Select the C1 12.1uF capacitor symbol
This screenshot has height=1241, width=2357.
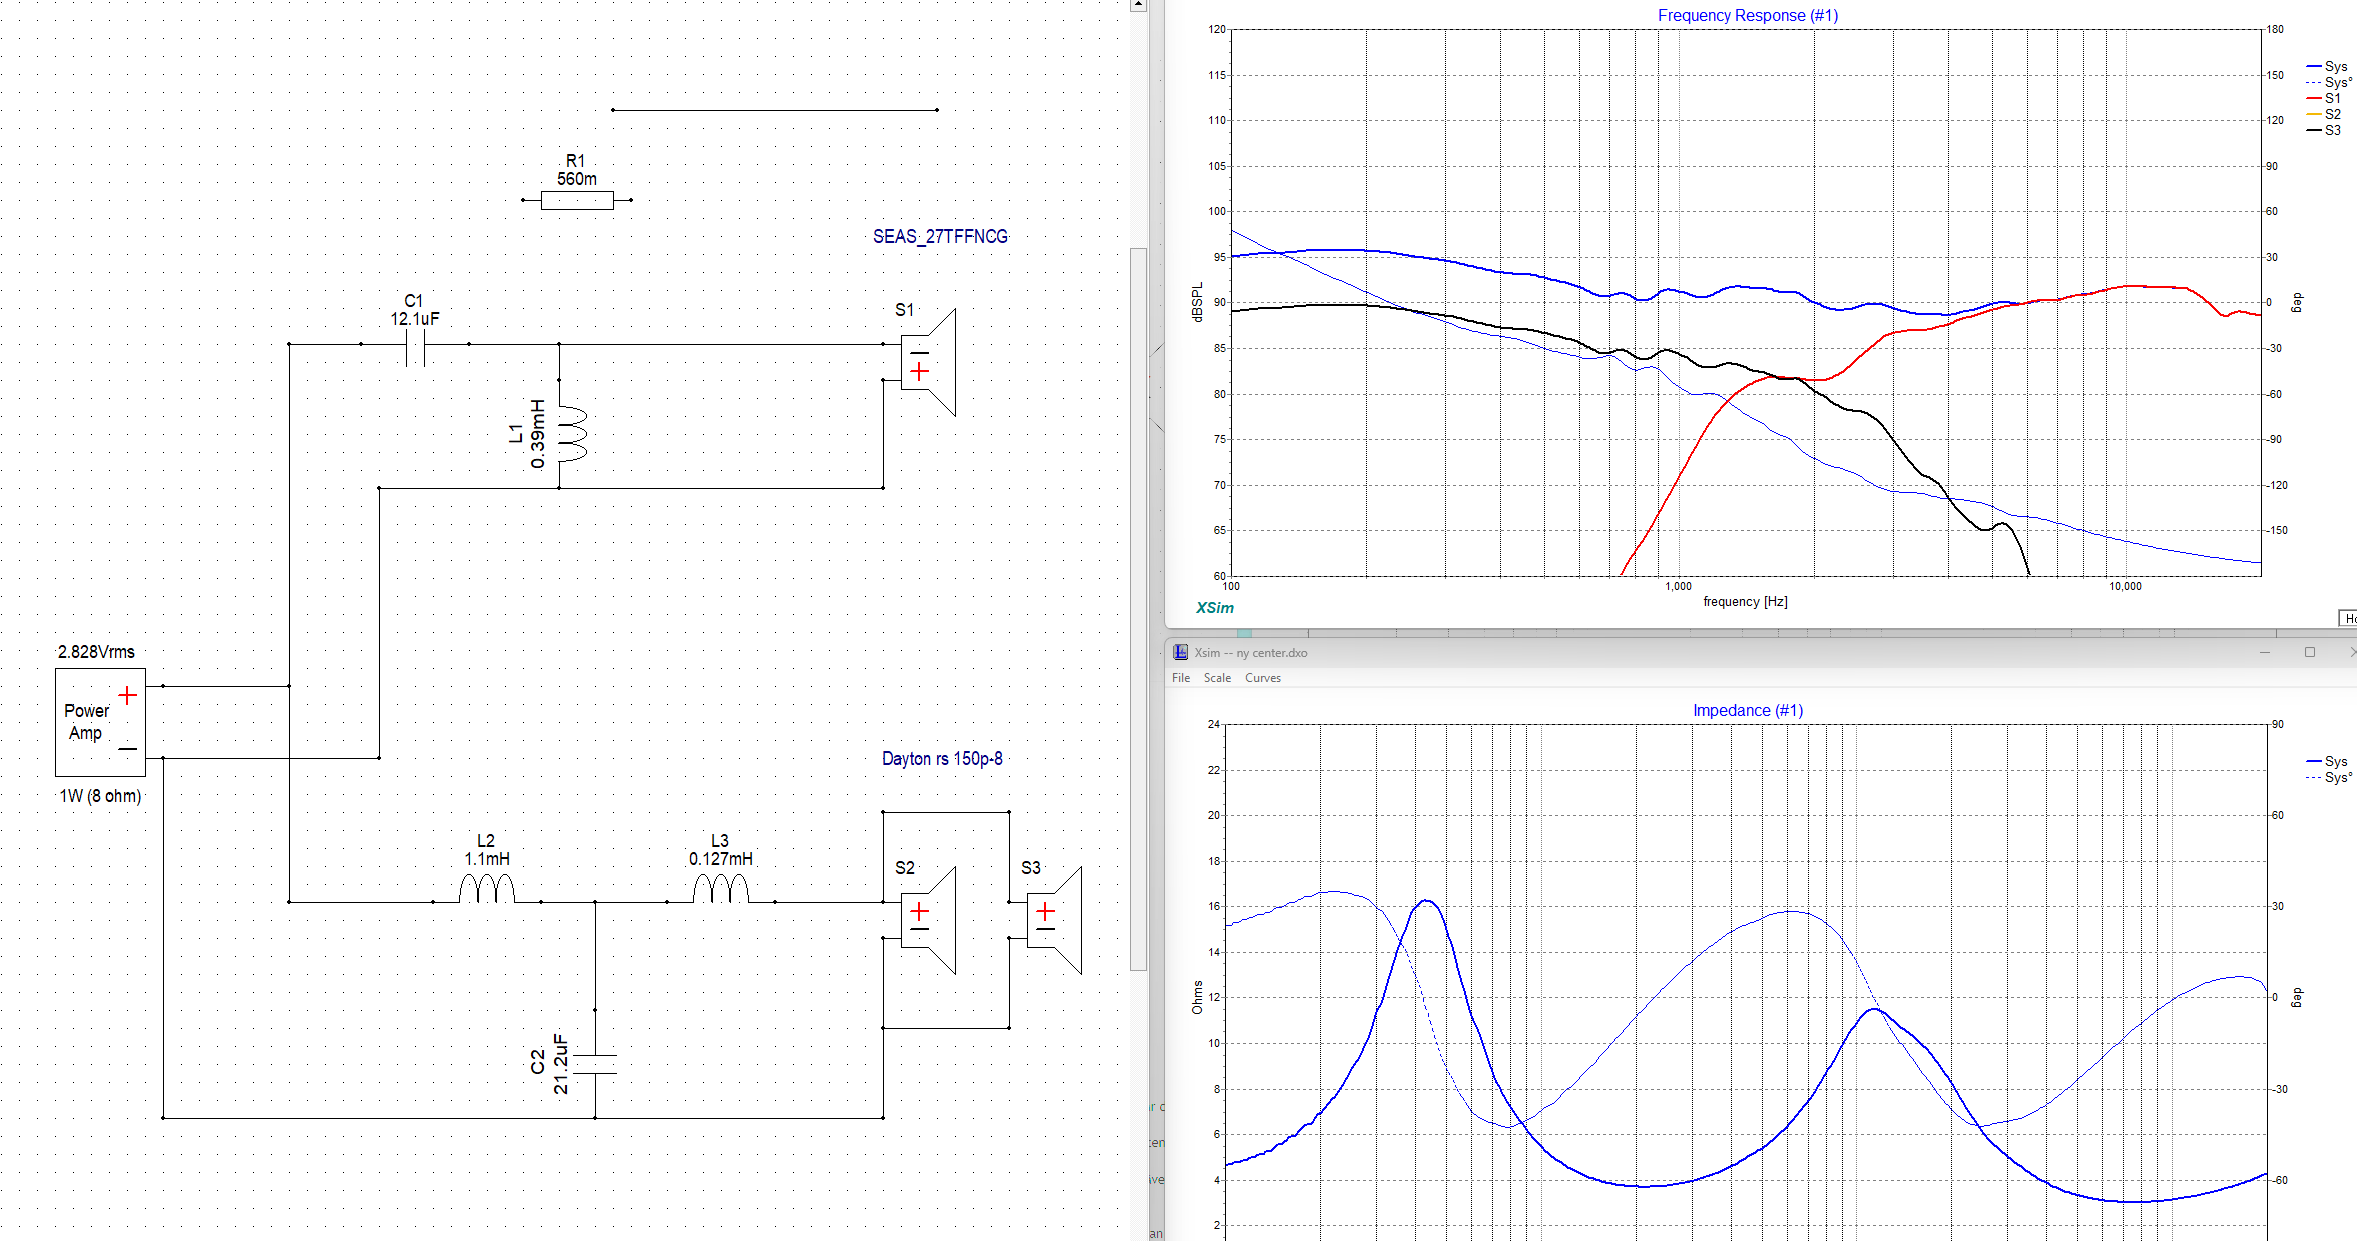(415, 345)
